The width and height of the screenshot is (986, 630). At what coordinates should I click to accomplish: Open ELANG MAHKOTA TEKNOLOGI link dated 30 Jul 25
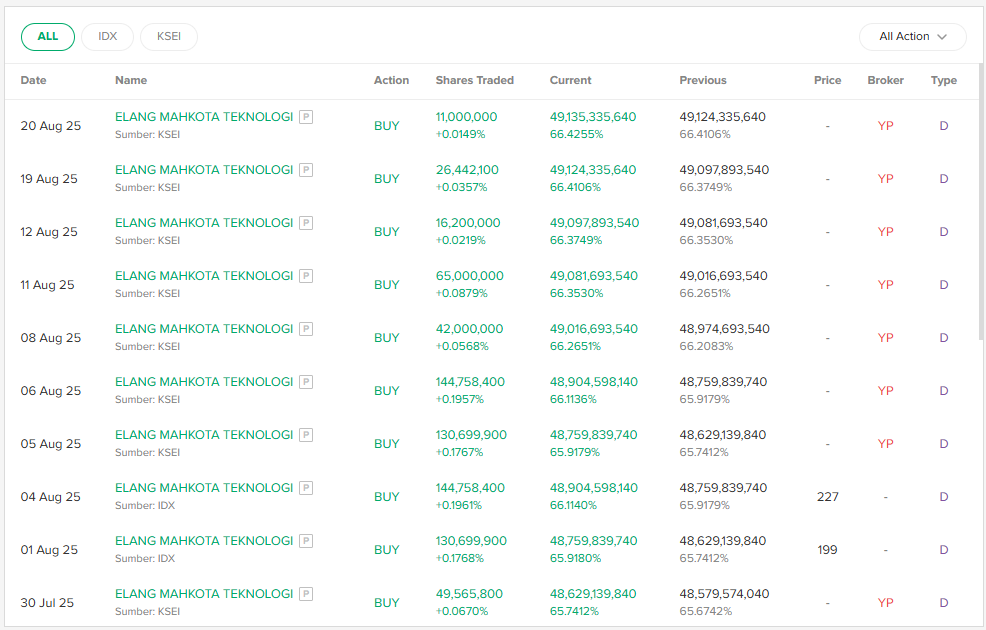point(204,594)
